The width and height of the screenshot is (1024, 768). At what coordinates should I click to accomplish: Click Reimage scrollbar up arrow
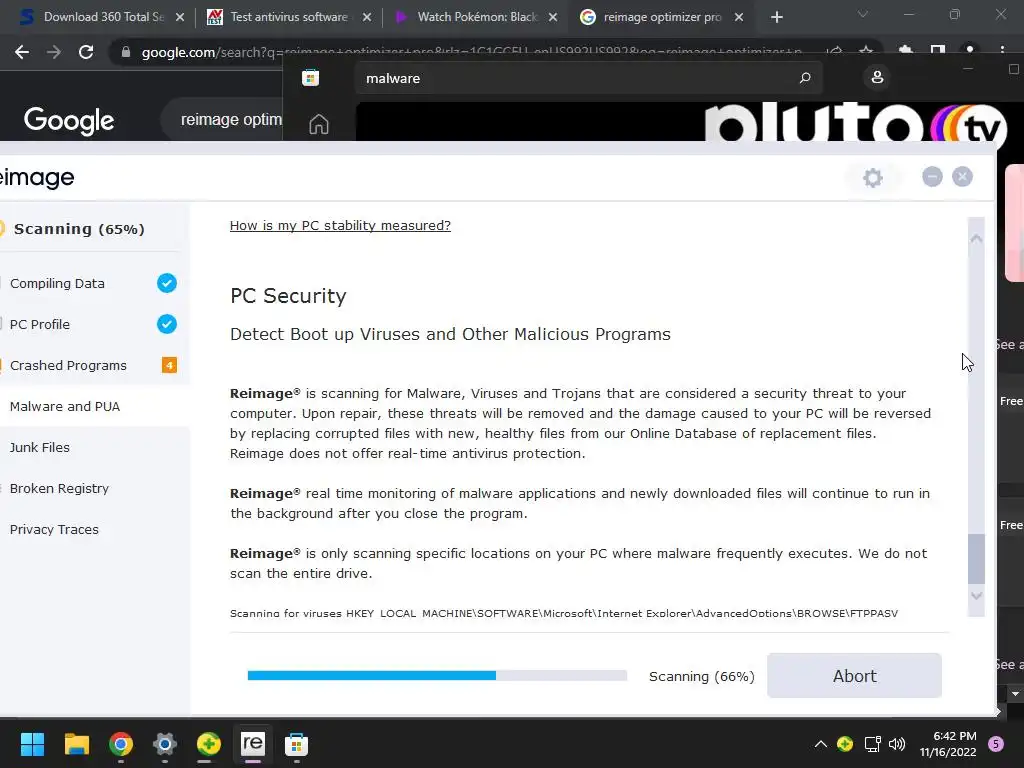[976, 238]
